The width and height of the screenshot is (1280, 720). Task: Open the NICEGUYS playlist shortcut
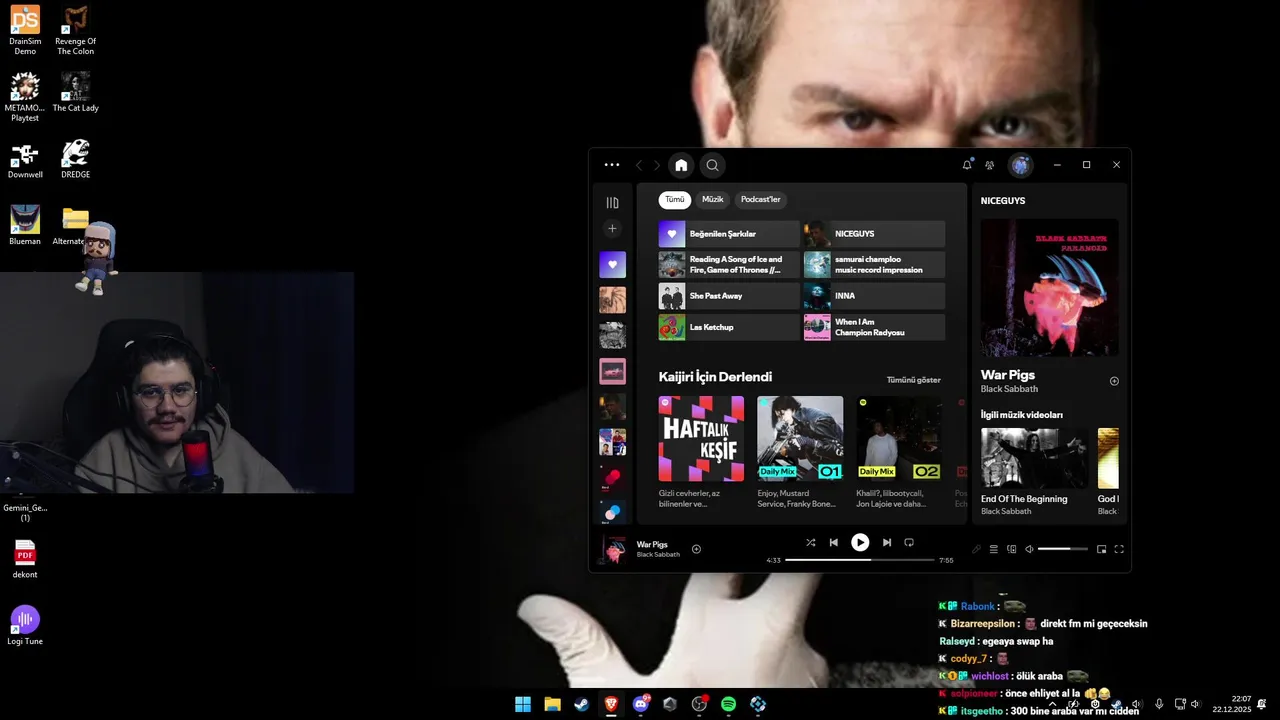tap(874, 234)
